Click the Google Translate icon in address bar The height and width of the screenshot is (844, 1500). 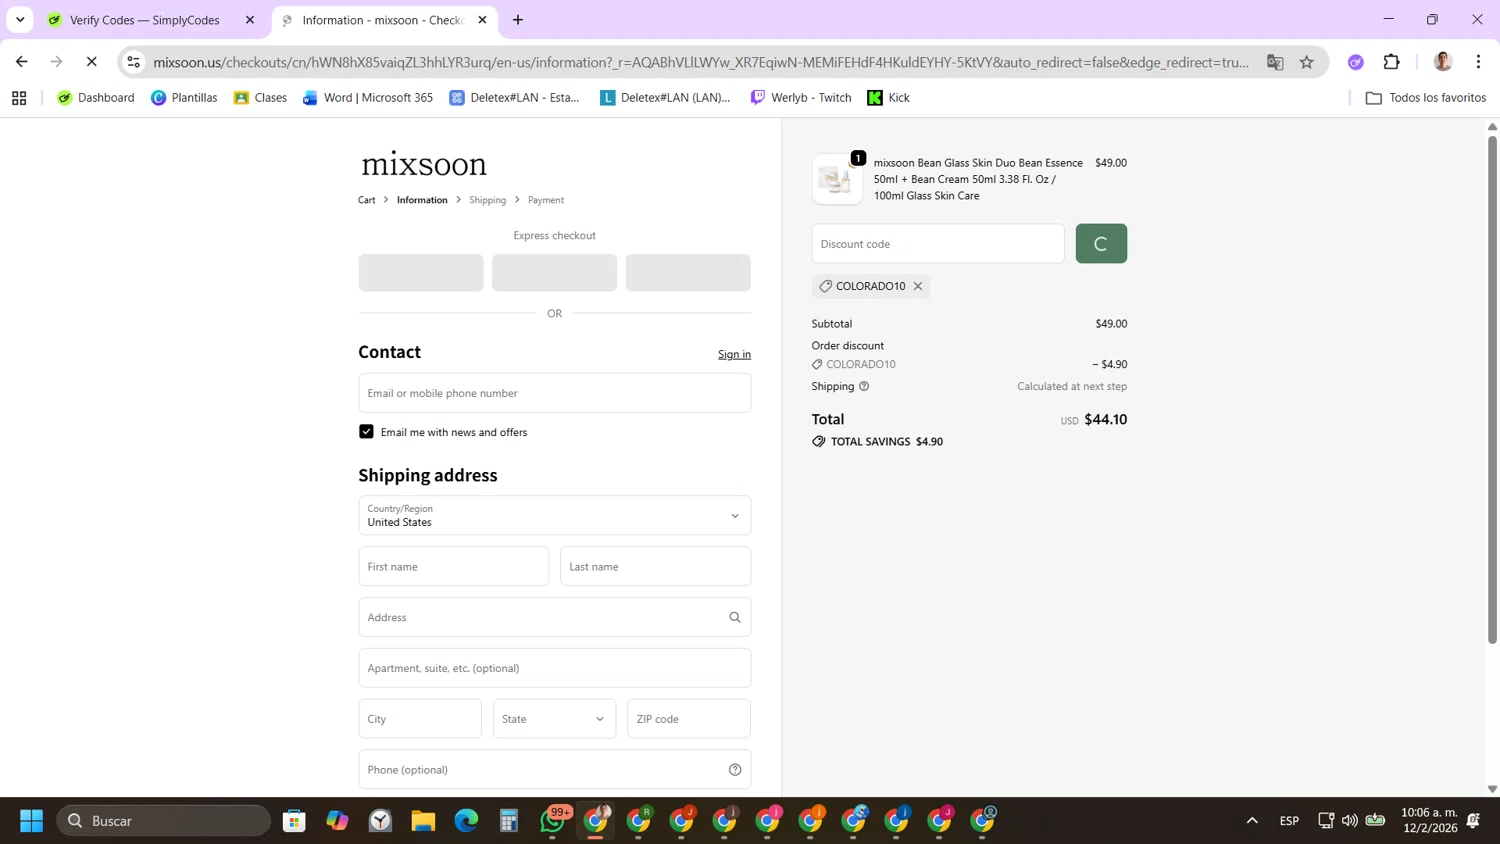click(1275, 62)
